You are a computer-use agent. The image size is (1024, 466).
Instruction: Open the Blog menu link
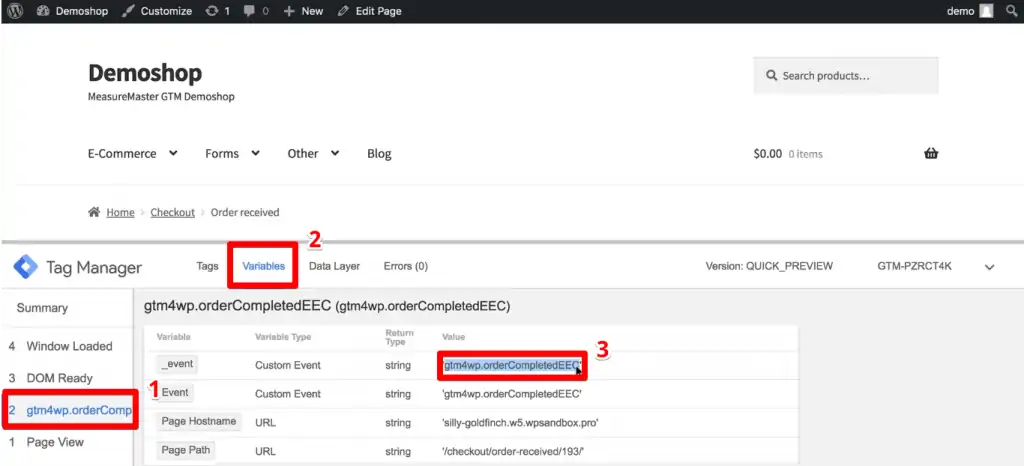point(379,154)
